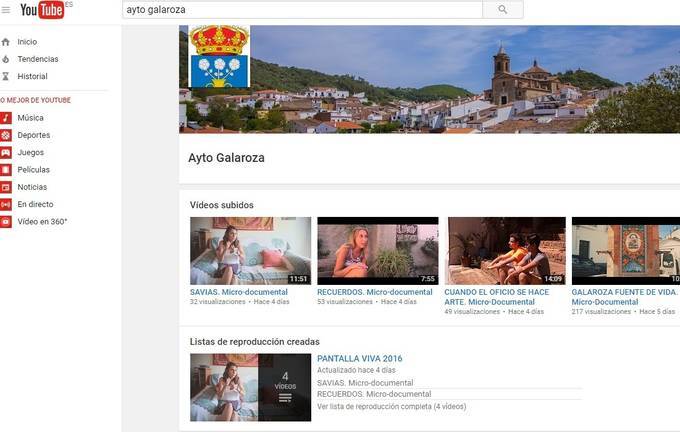Click the YouTube logo
This screenshot has height=432, width=680.
[x=41, y=10]
